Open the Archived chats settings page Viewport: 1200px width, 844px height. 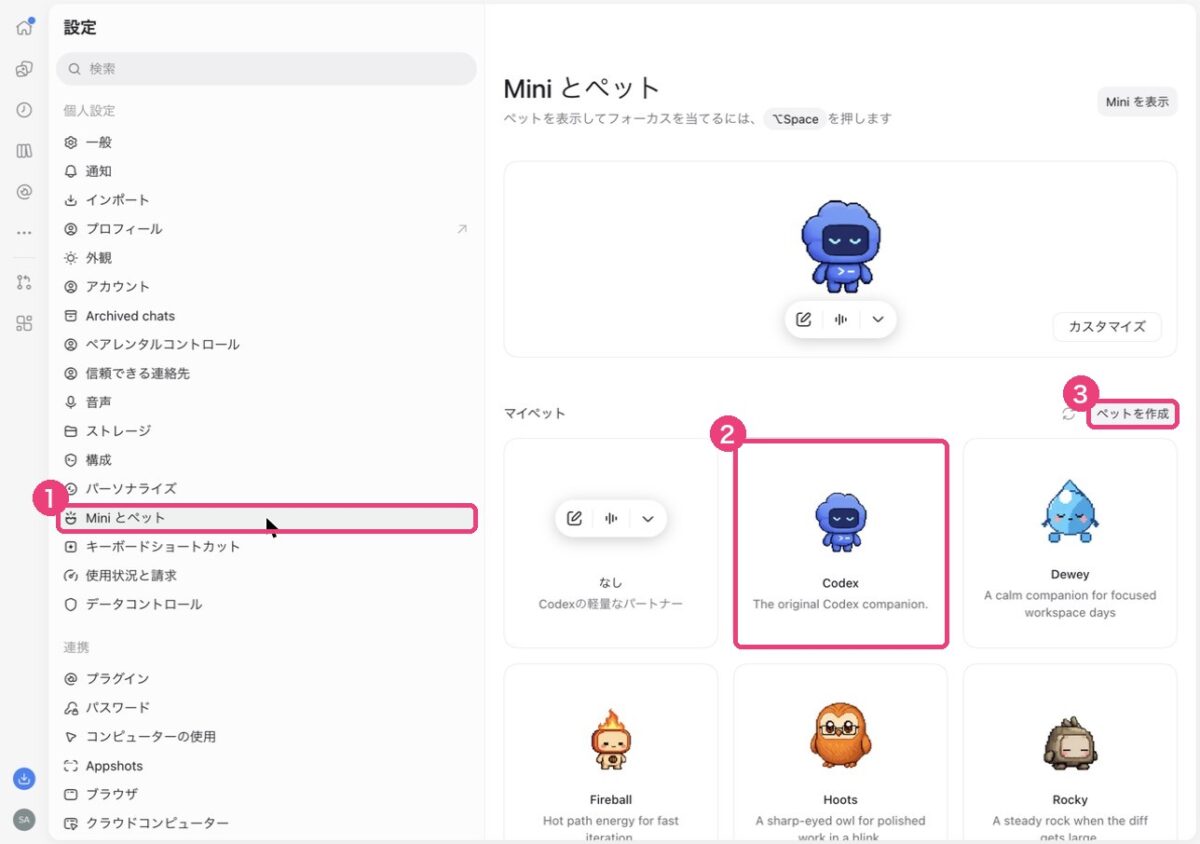click(266, 316)
